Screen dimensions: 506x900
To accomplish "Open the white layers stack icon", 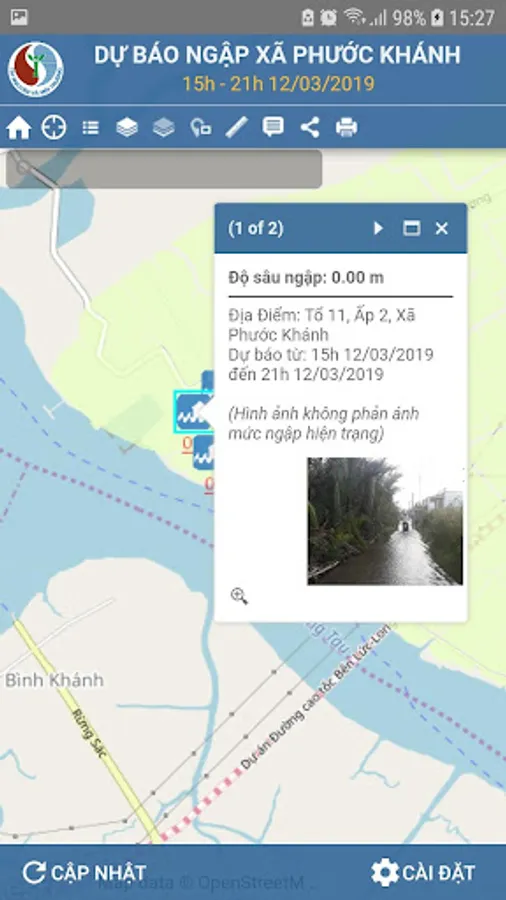I will point(127,127).
